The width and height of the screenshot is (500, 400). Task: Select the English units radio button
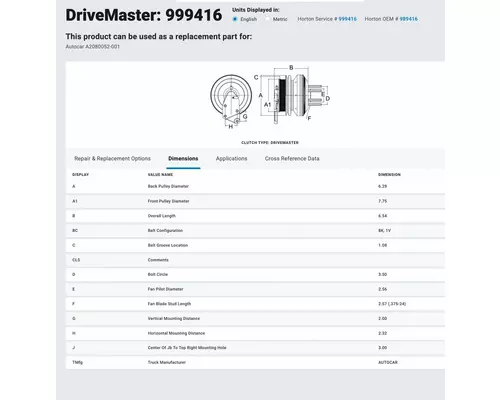tap(235, 19)
